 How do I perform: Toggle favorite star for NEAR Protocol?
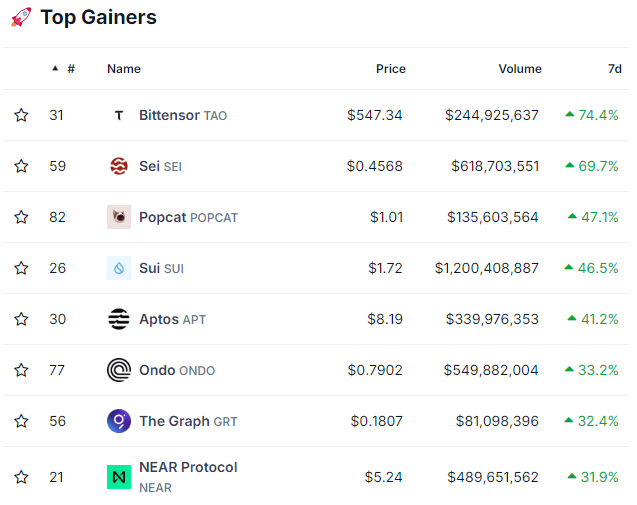coord(21,477)
